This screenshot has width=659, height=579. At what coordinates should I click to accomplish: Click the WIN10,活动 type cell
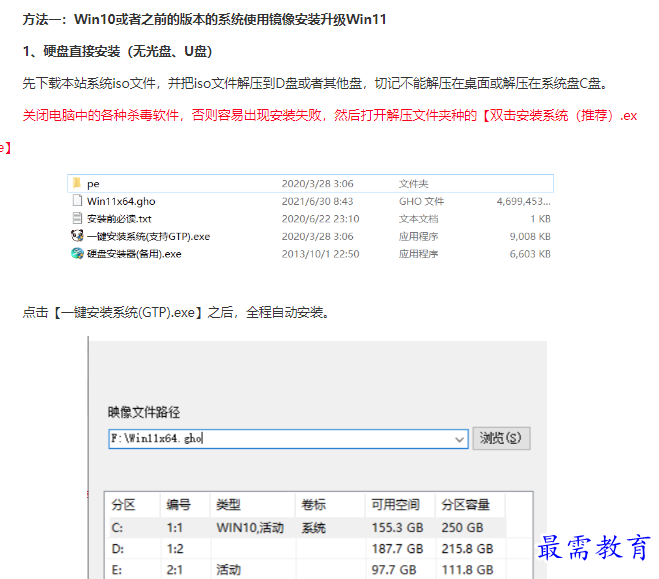[x=250, y=527]
